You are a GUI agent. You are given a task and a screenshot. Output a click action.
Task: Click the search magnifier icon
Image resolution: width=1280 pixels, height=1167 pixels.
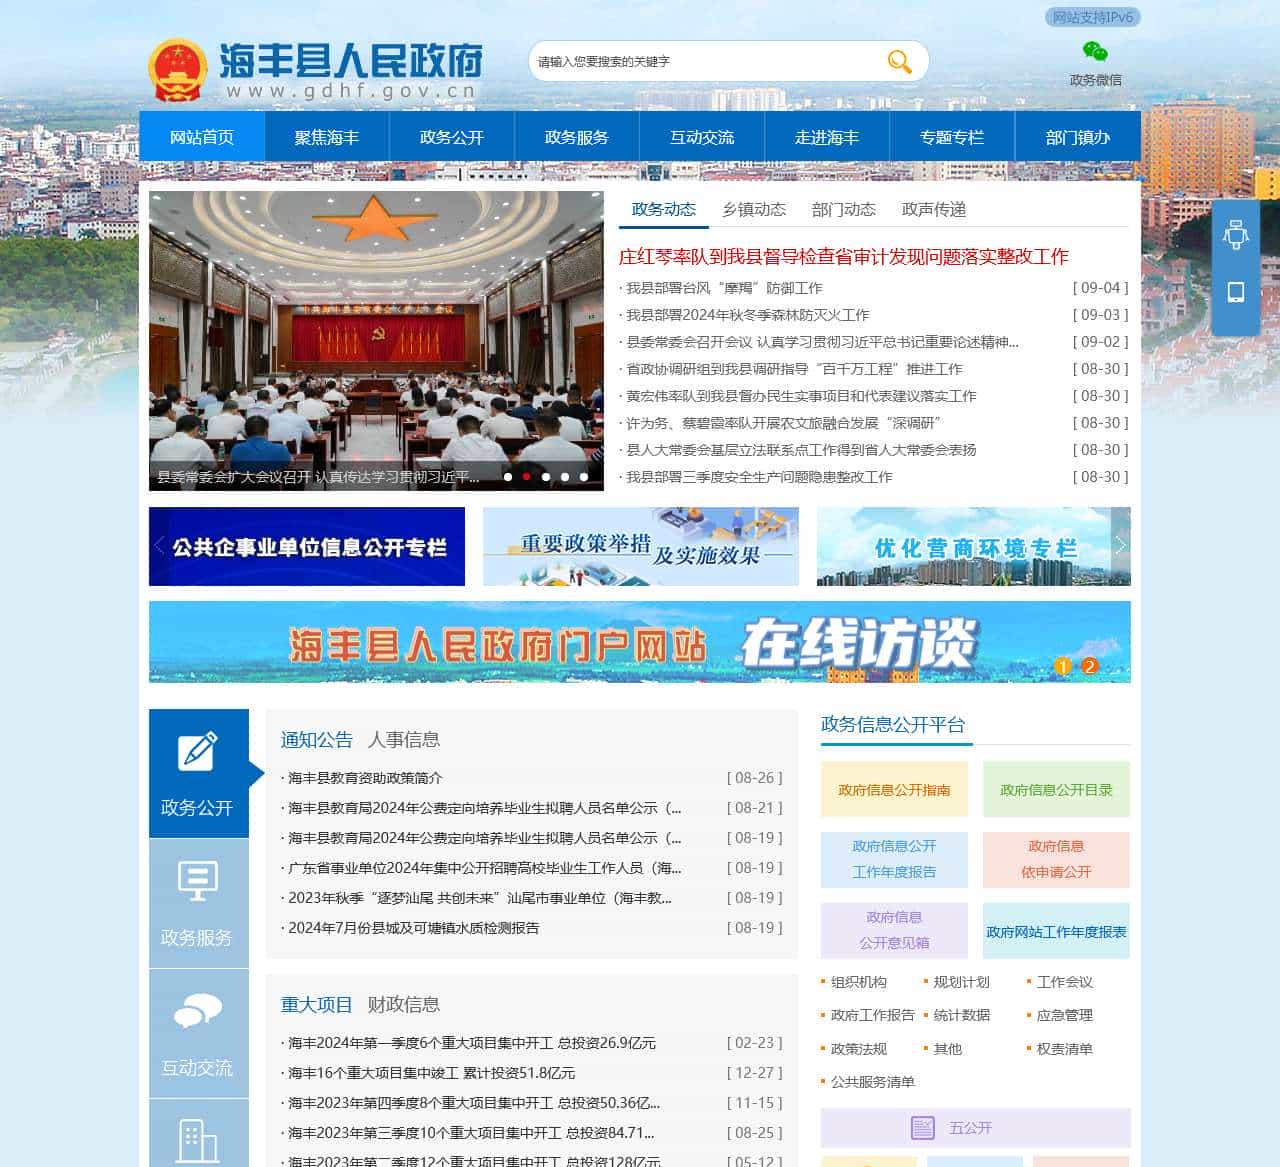tap(899, 62)
